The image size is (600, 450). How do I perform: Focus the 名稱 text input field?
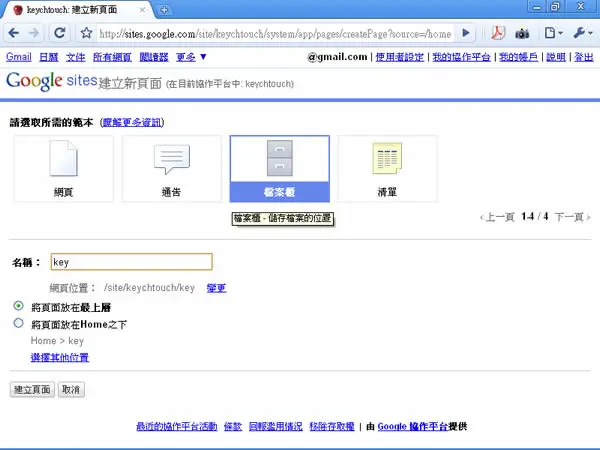pyautogui.click(x=131, y=262)
